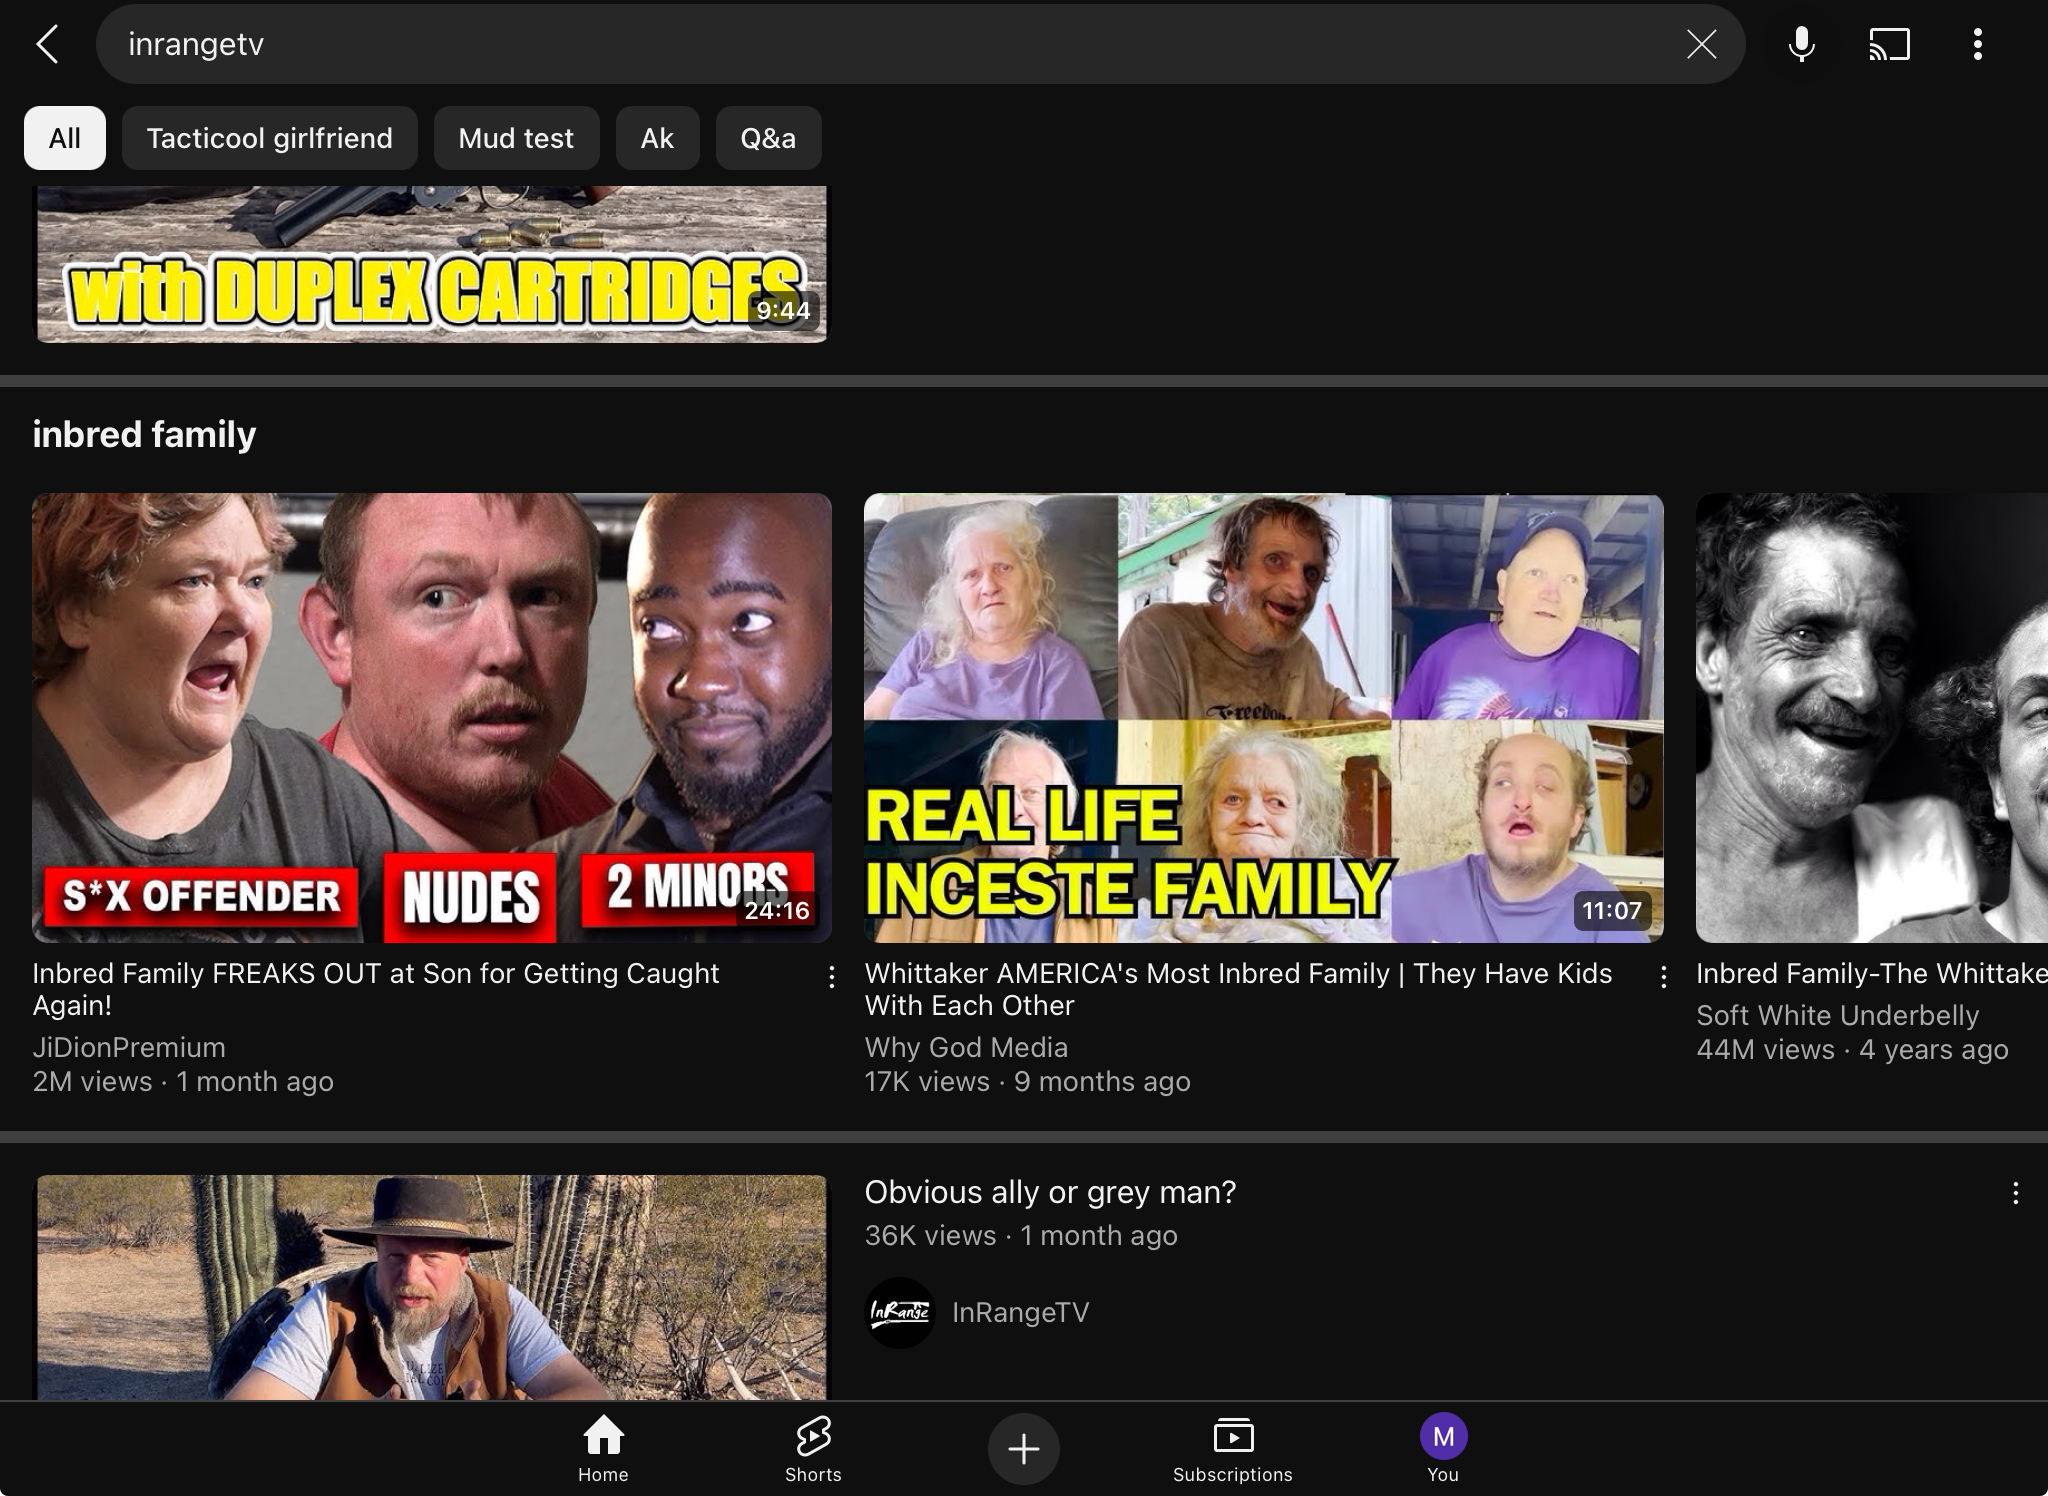Open the InRangeTV channel name

[x=1020, y=1312]
